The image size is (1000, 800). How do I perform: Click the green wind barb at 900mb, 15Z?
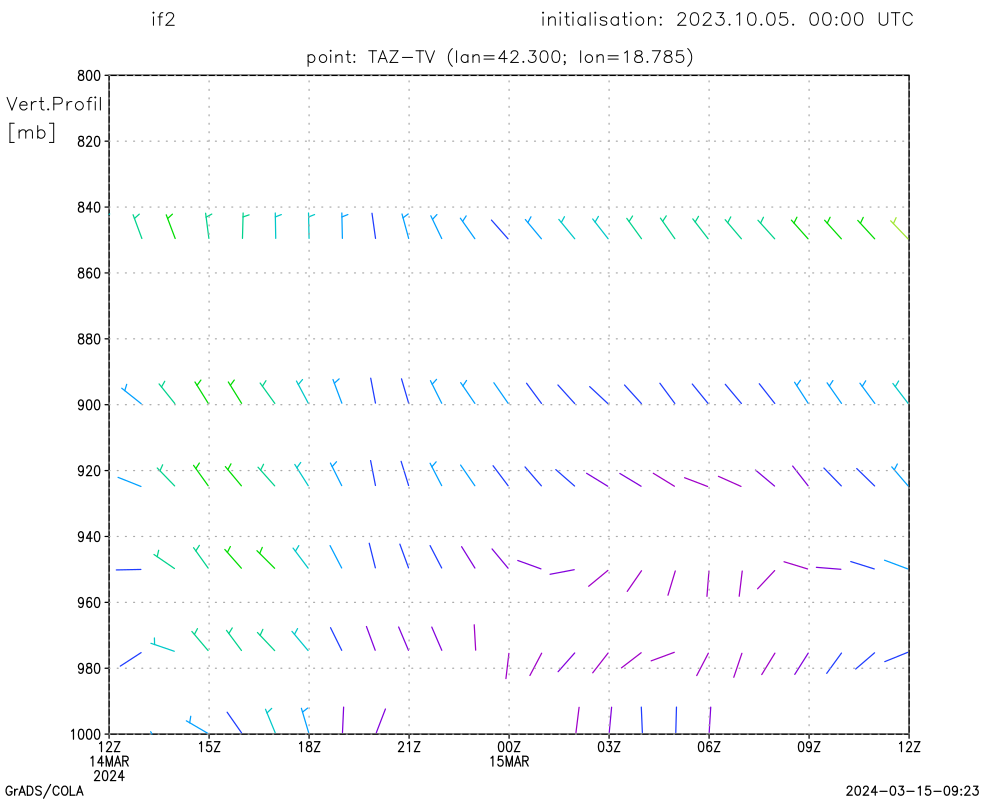(202, 392)
